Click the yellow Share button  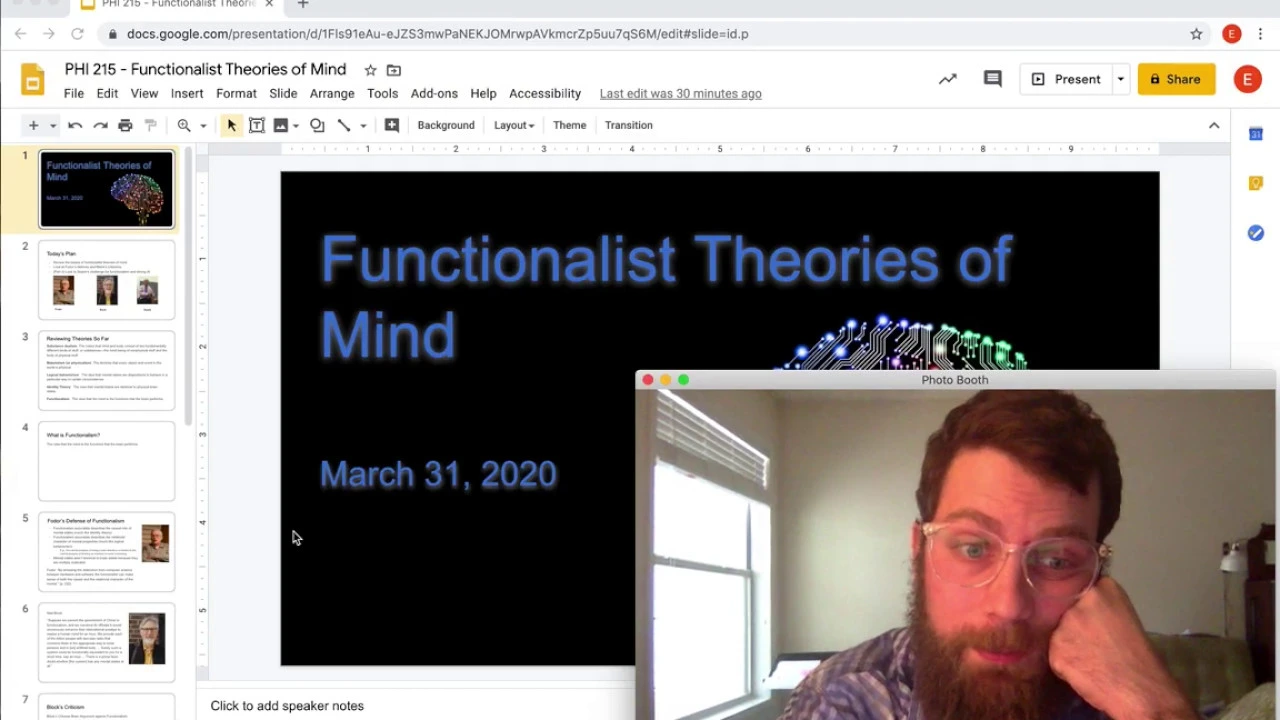1176,79
